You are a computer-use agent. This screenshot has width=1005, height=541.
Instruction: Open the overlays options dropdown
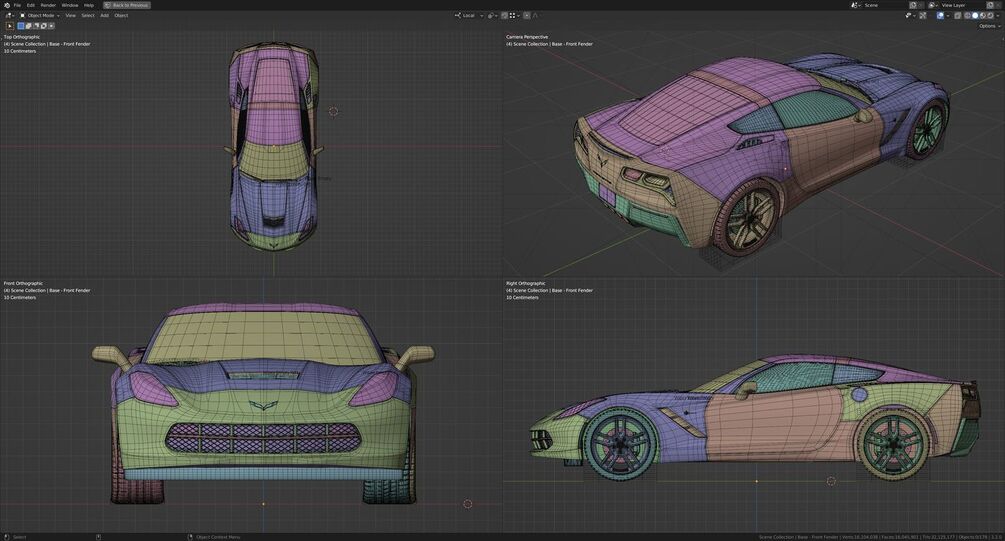tap(948, 15)
